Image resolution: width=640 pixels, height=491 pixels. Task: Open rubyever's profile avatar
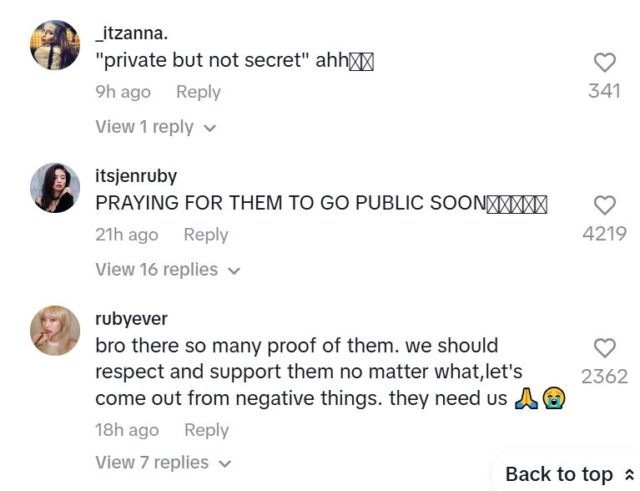55,330
